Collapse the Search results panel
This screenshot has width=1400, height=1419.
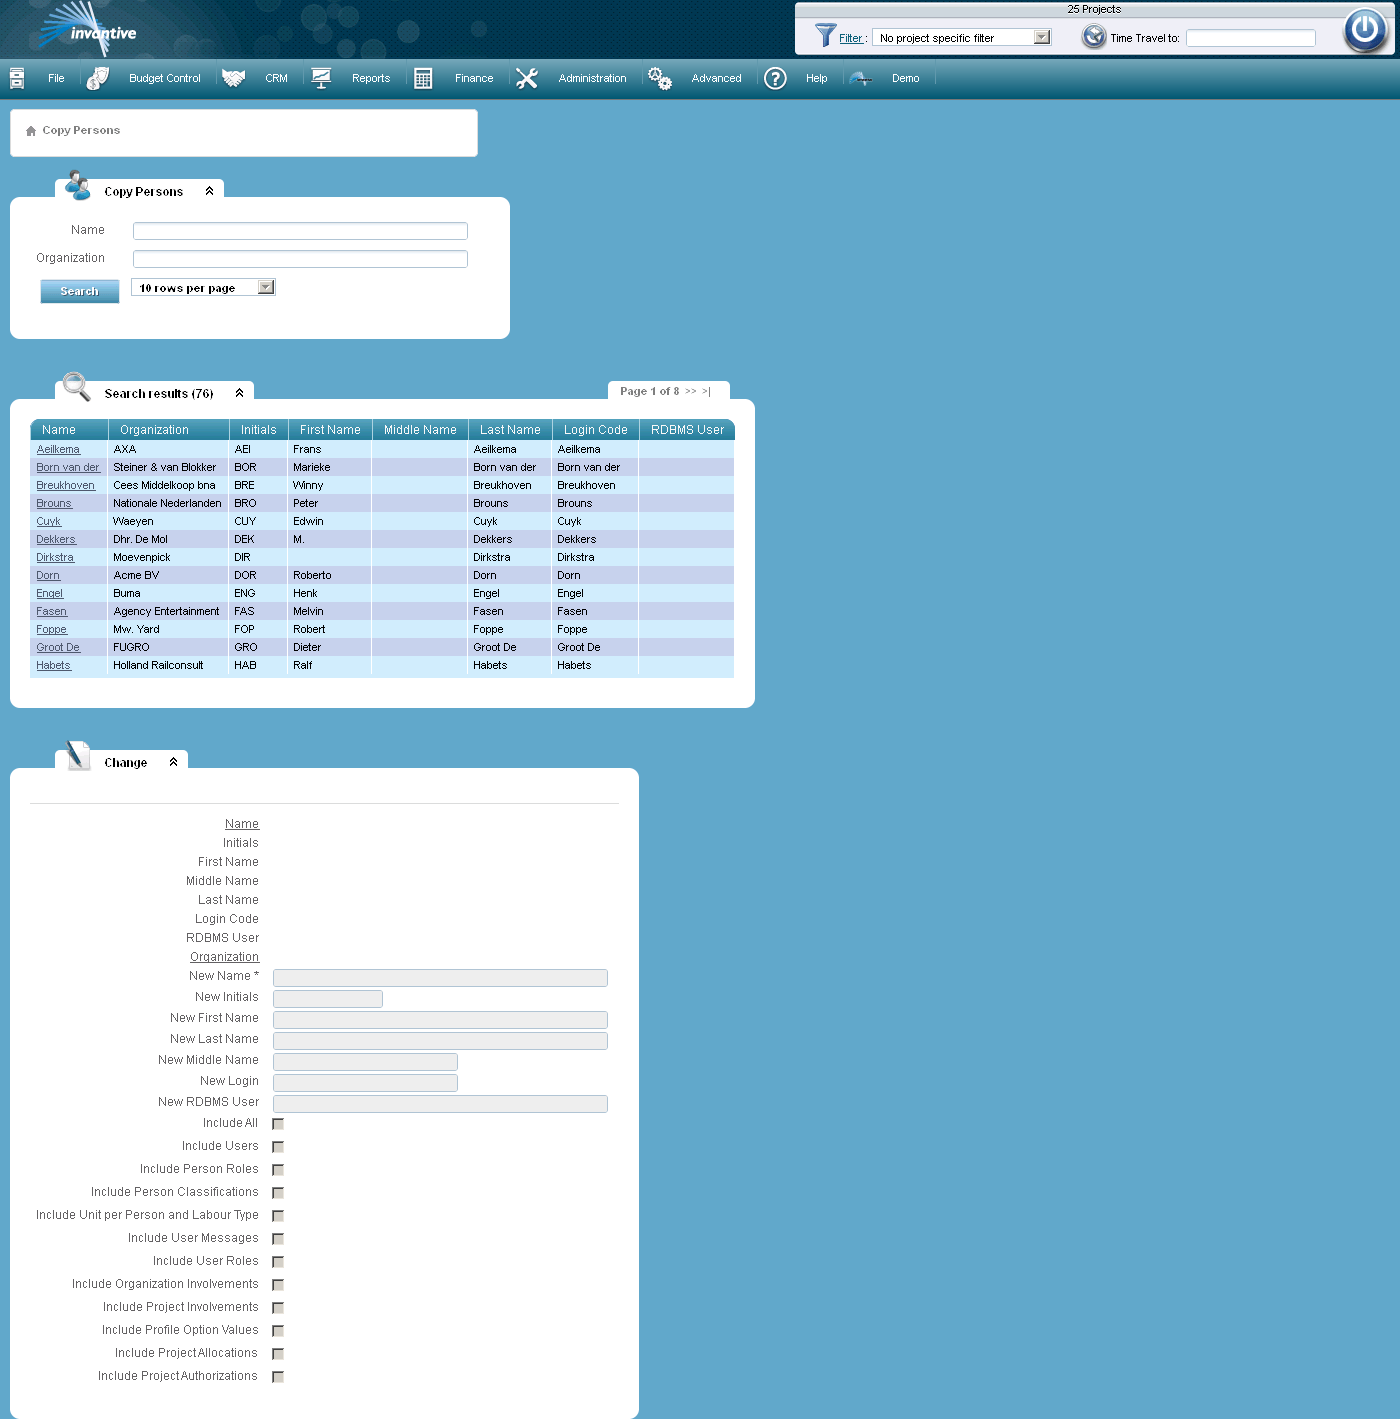(x=239, y=392)
